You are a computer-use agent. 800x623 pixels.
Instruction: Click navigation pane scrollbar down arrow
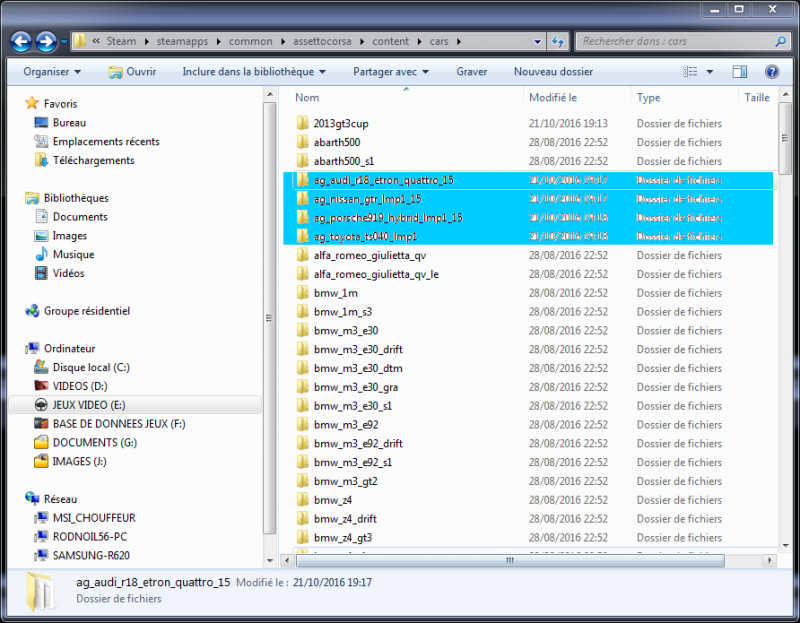point(270,561)
